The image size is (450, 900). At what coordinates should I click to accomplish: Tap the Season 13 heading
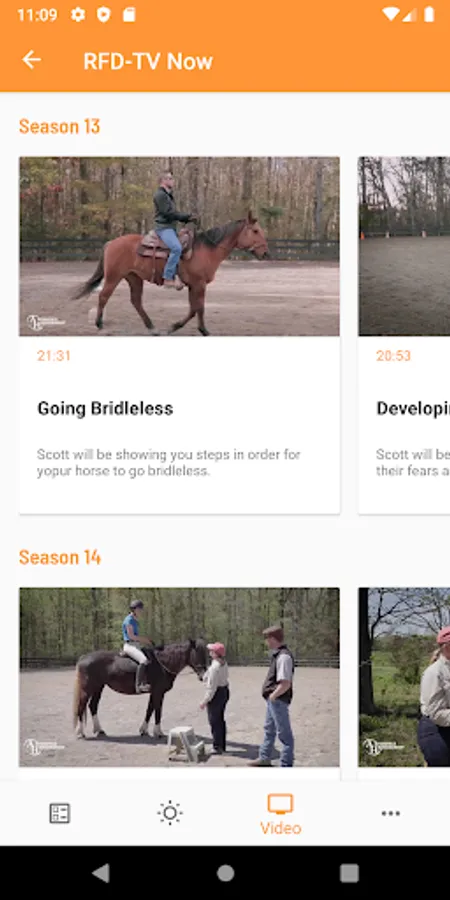click(60, 126)
